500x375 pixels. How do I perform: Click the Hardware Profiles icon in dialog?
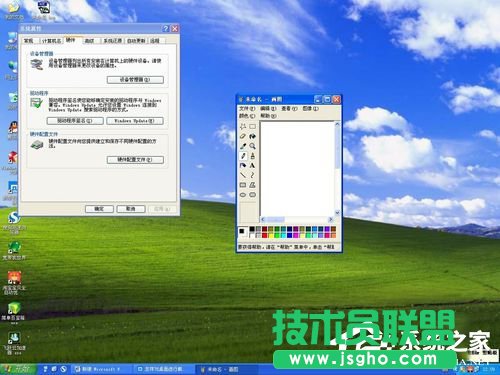click(x=37, y=144)
